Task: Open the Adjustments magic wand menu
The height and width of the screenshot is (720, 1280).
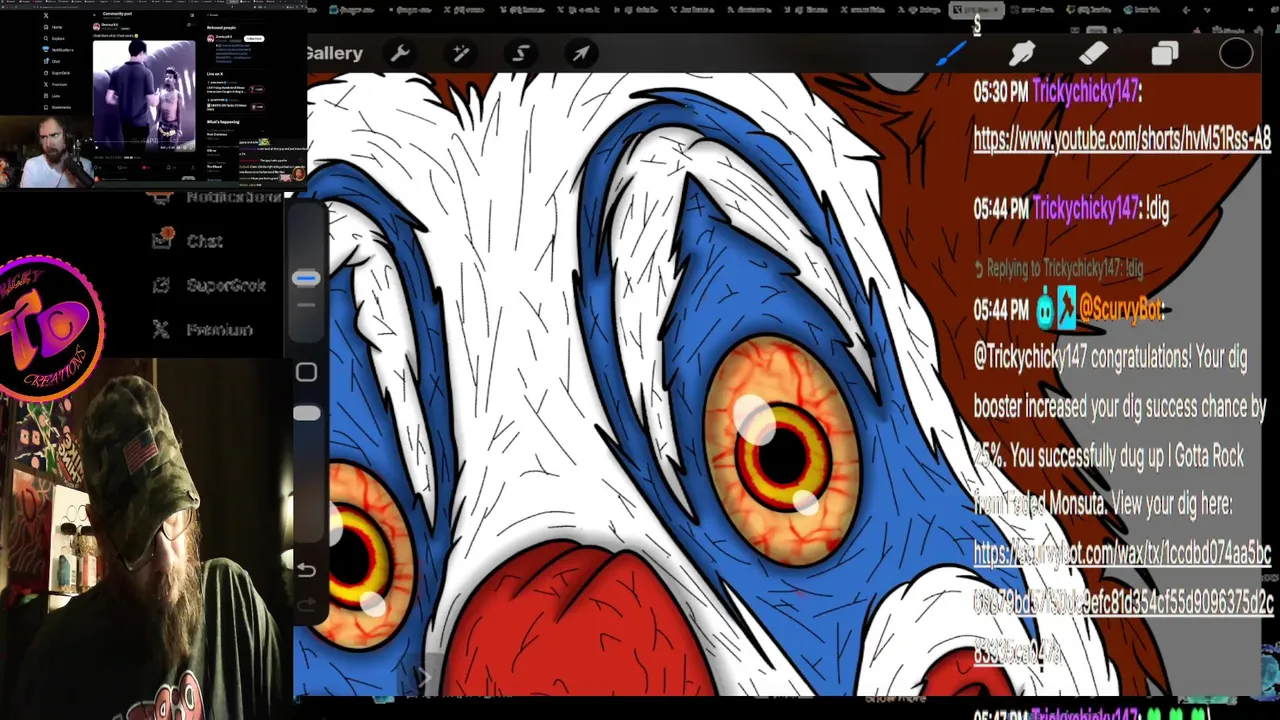Action: pyautogui.click(x=461, y=53)
